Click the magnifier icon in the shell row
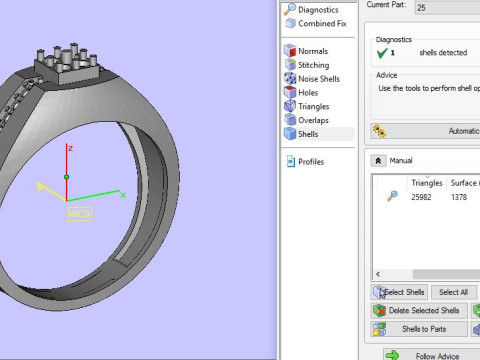The height and width of the screenshot is (360, 480). pos(392,196)
